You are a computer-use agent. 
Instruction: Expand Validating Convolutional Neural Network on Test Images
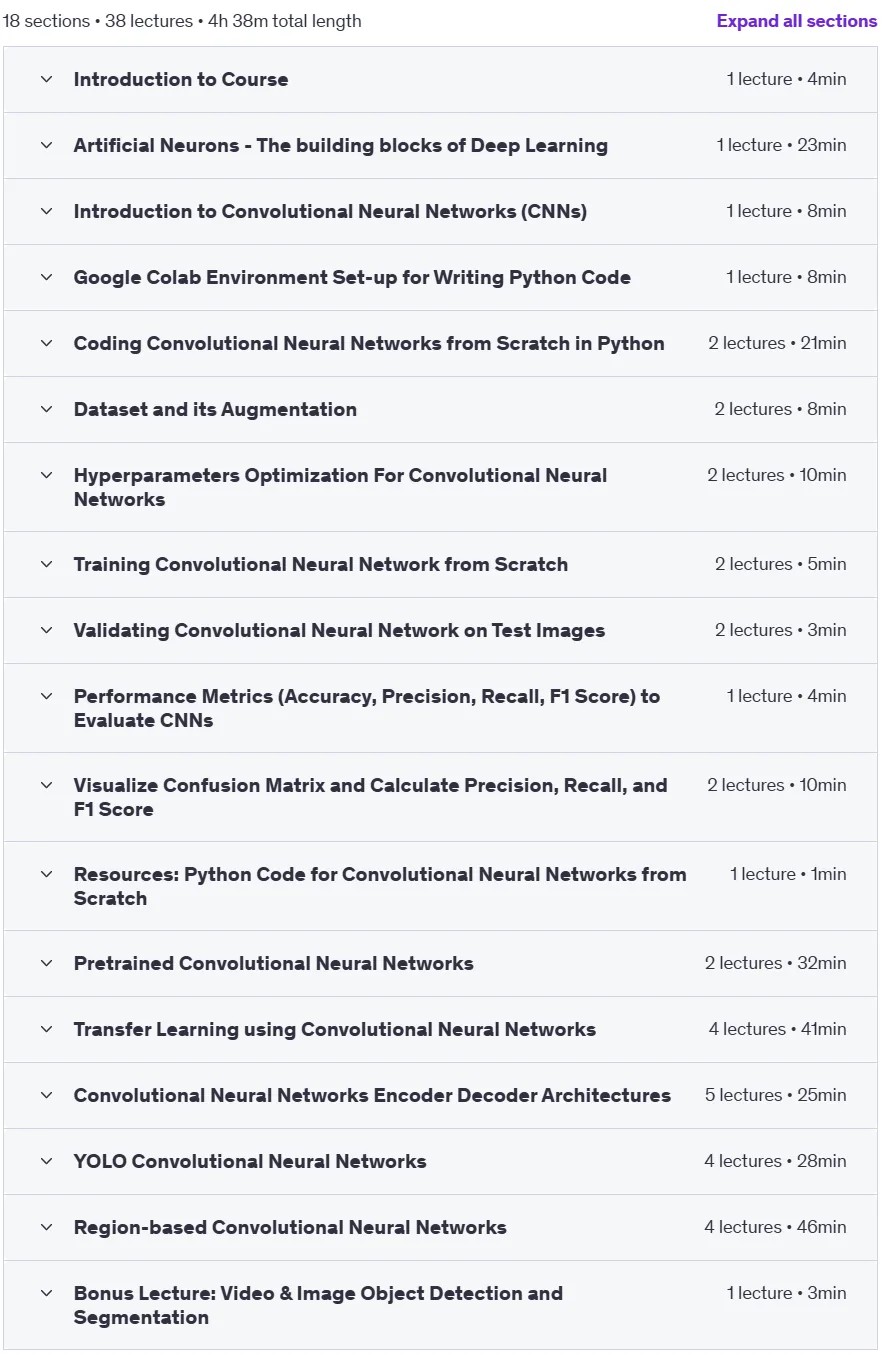[339, 630]
